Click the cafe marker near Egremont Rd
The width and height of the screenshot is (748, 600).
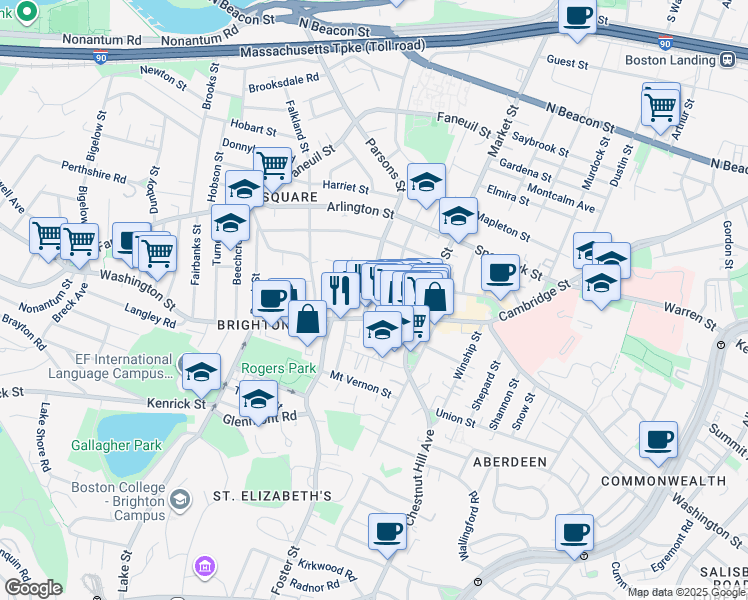574,535
